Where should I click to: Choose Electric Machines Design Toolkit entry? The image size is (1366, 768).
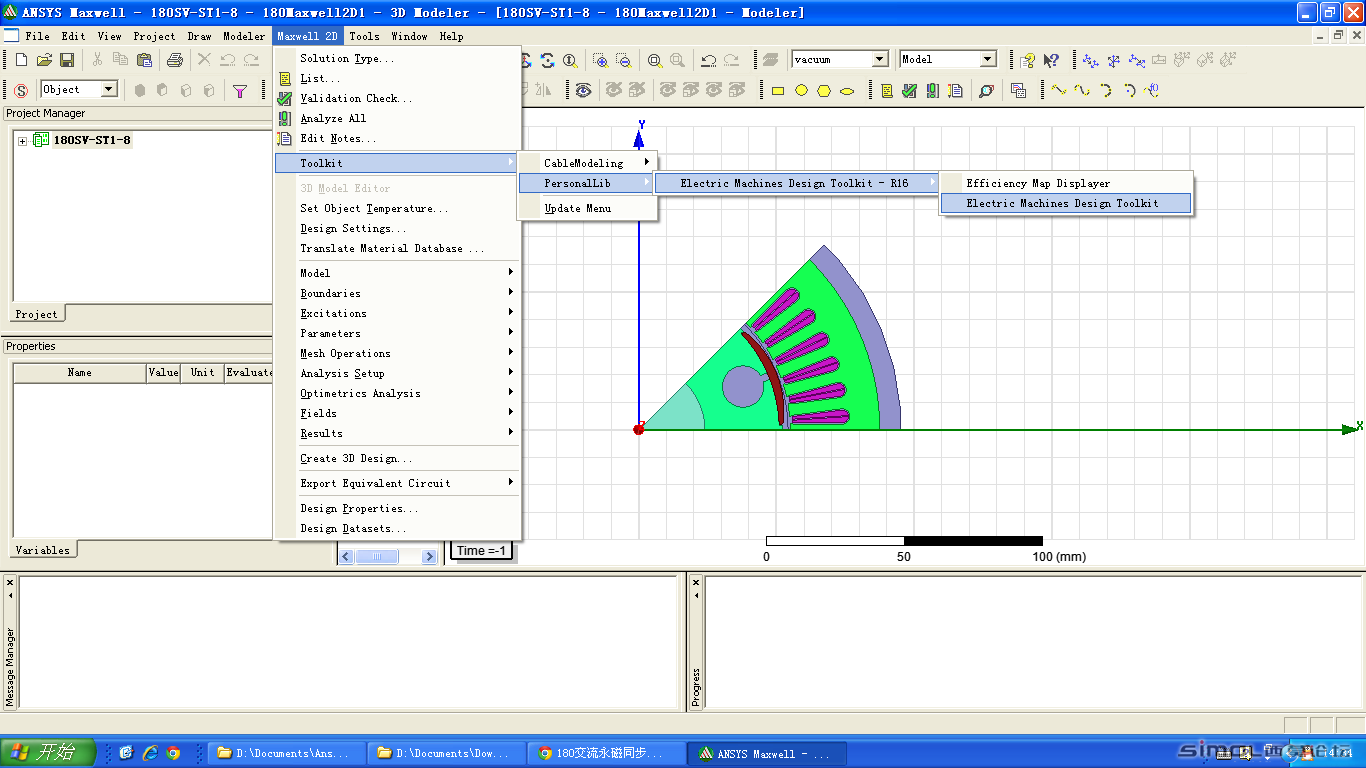pyautogui.click(x=1066, y=203)
